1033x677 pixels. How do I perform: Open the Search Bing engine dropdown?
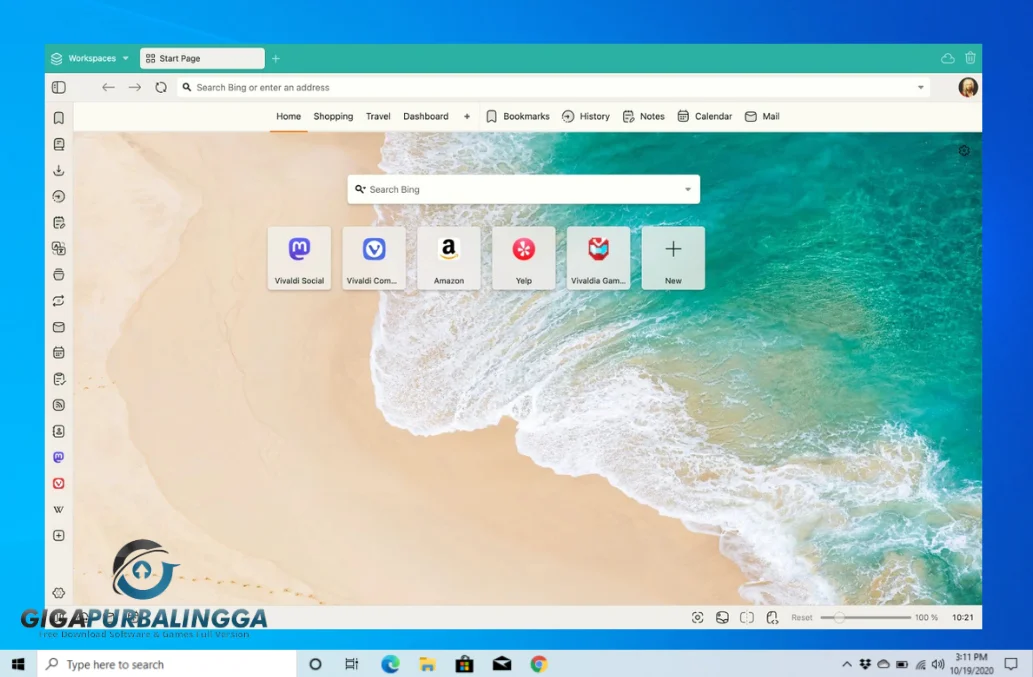(x=687, y=189)
